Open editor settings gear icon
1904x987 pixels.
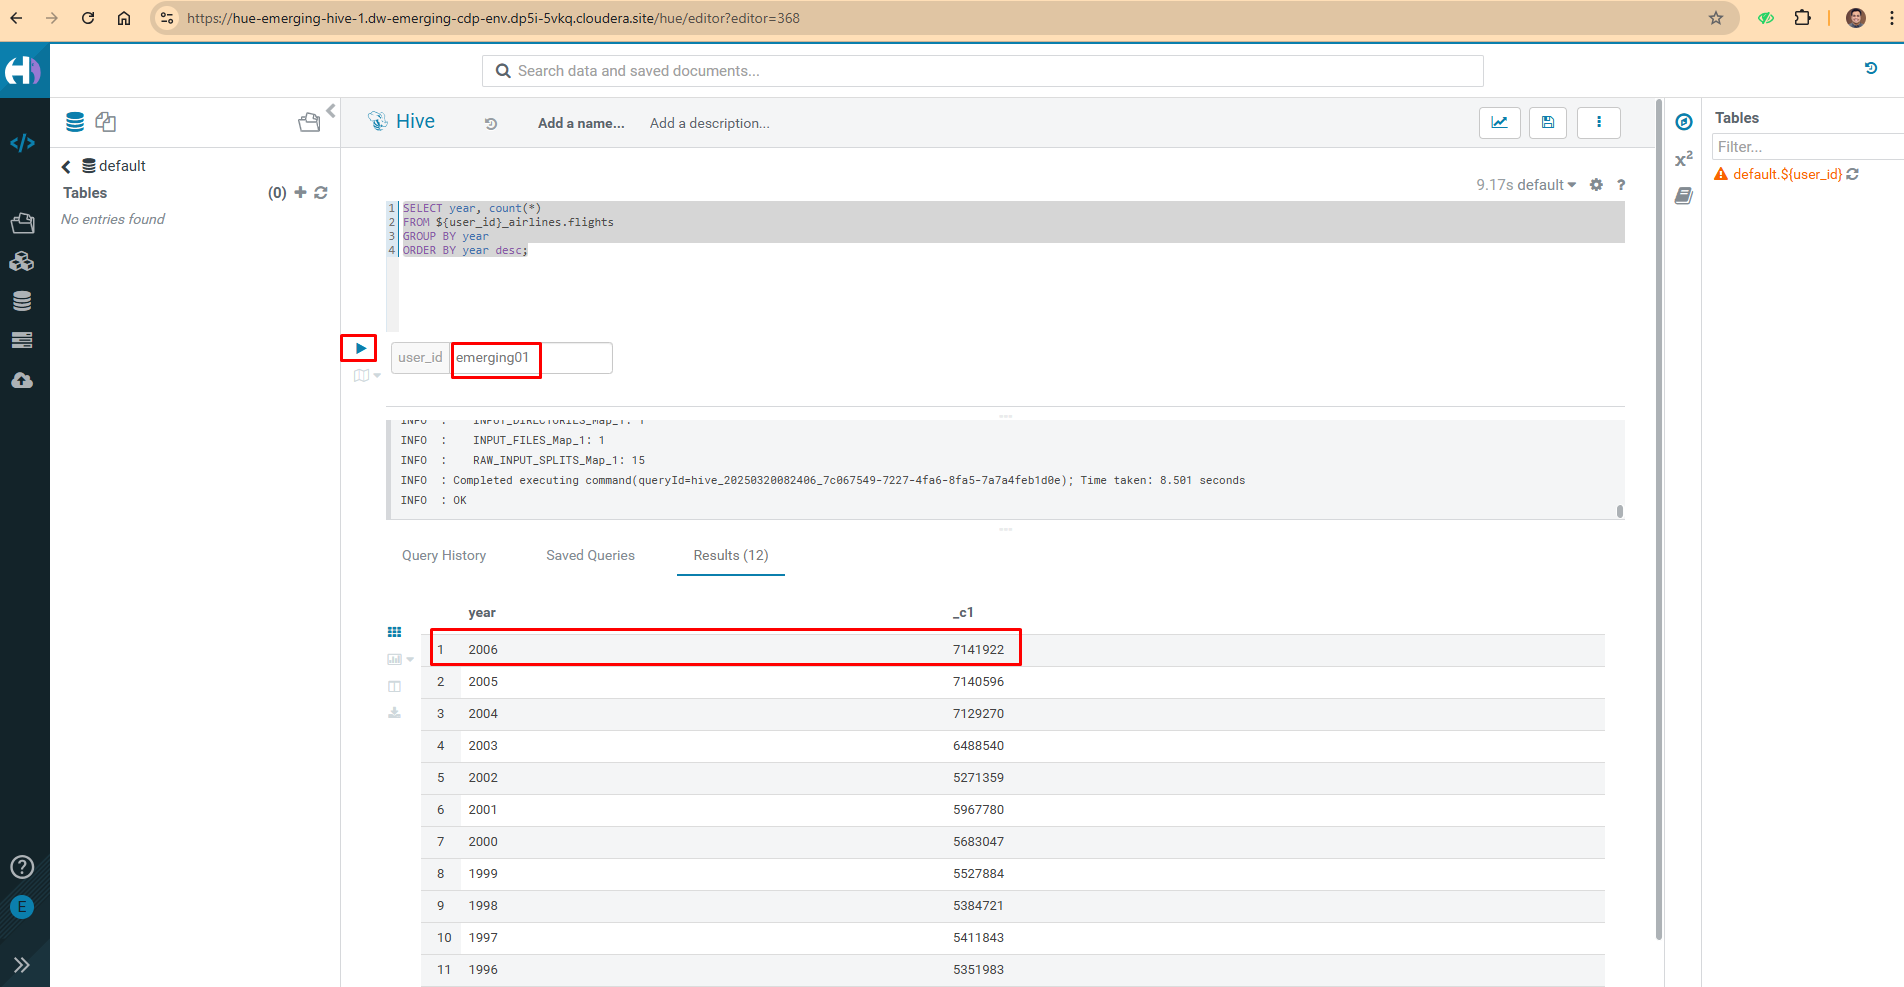point(1596,185)
